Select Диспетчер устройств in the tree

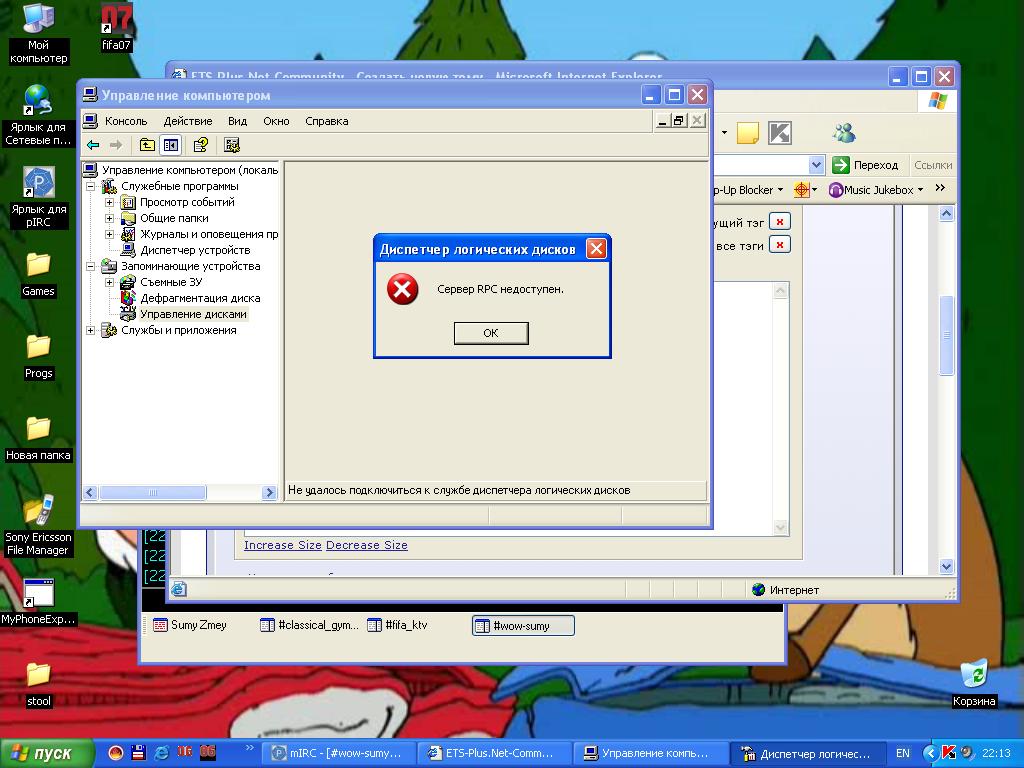[194, 250]
